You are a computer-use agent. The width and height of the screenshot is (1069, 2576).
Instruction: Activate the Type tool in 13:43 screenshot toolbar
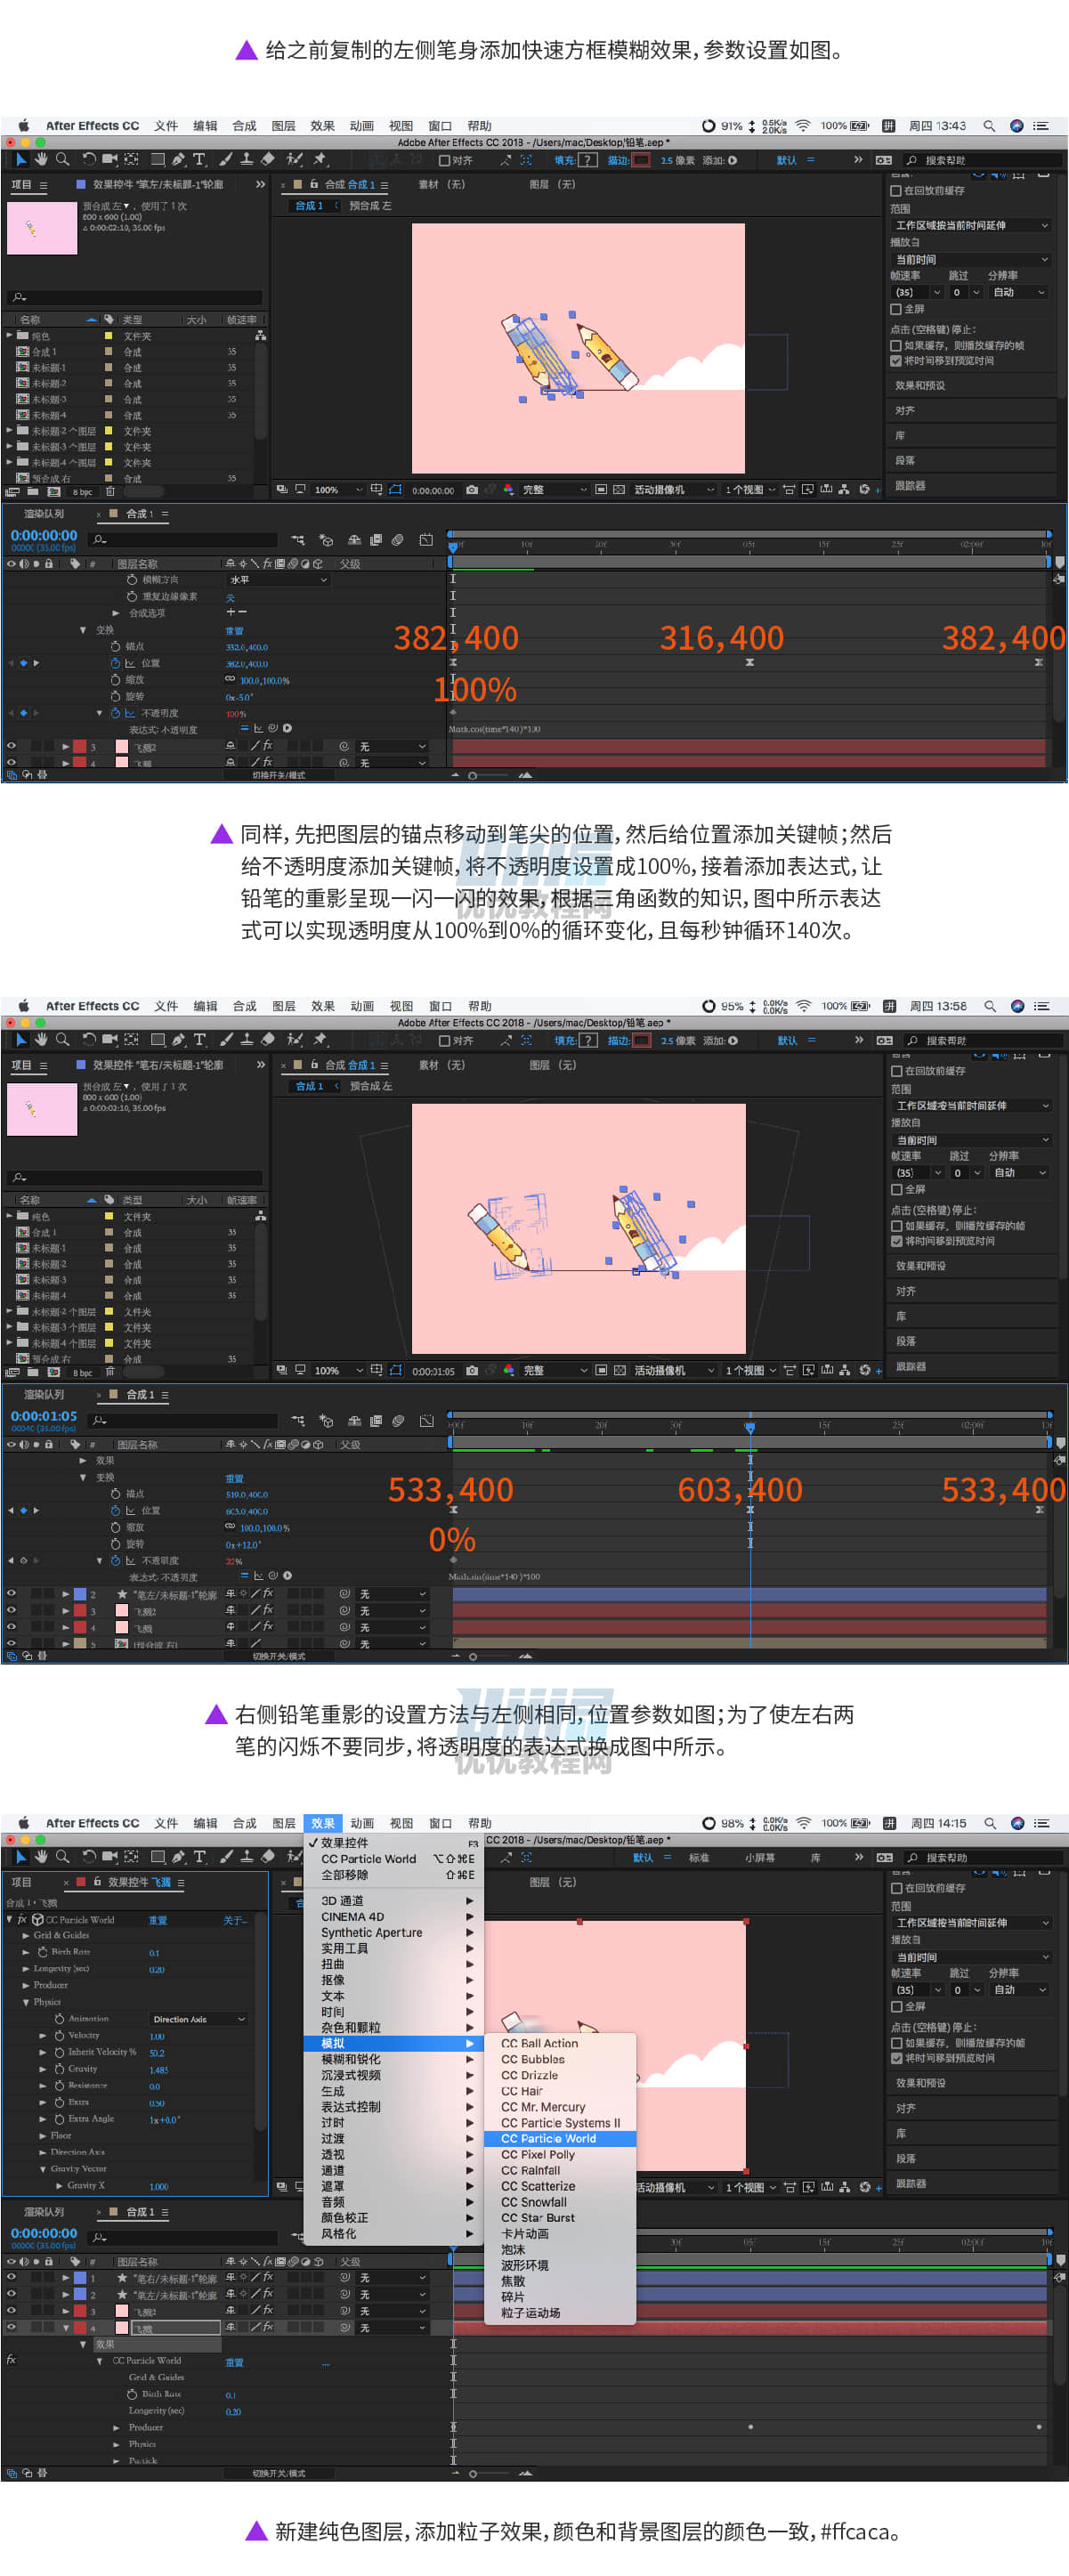point(199,159)
